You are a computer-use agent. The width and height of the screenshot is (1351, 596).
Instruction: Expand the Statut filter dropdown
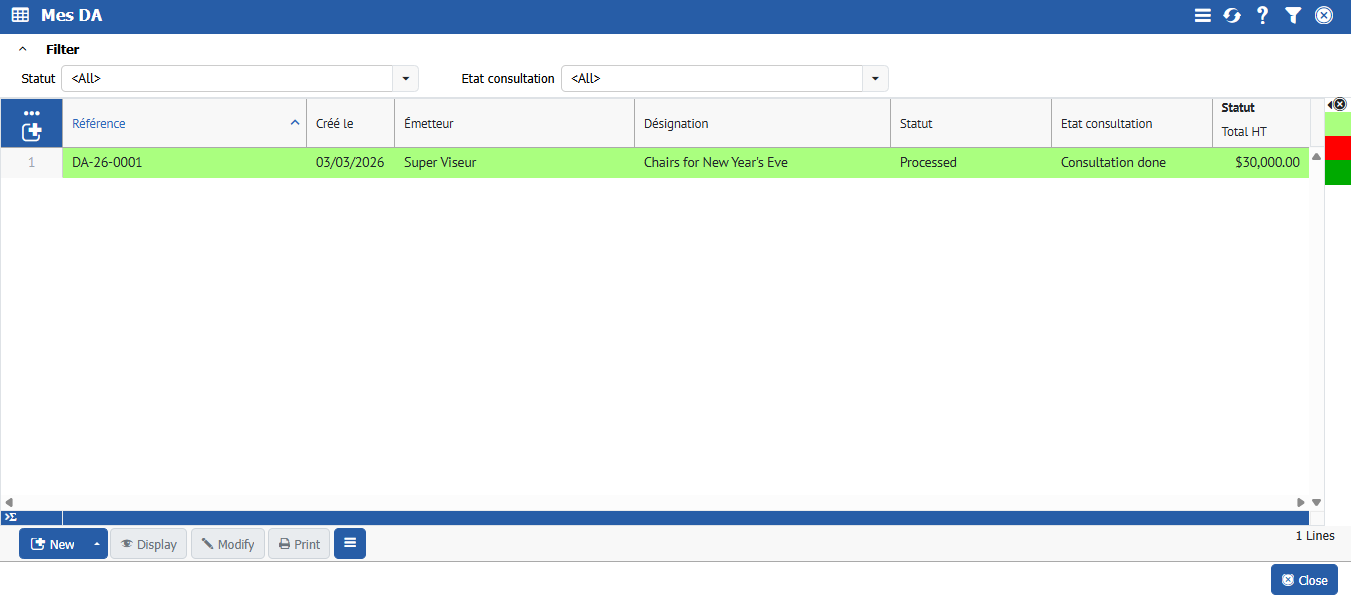point(405,78)
